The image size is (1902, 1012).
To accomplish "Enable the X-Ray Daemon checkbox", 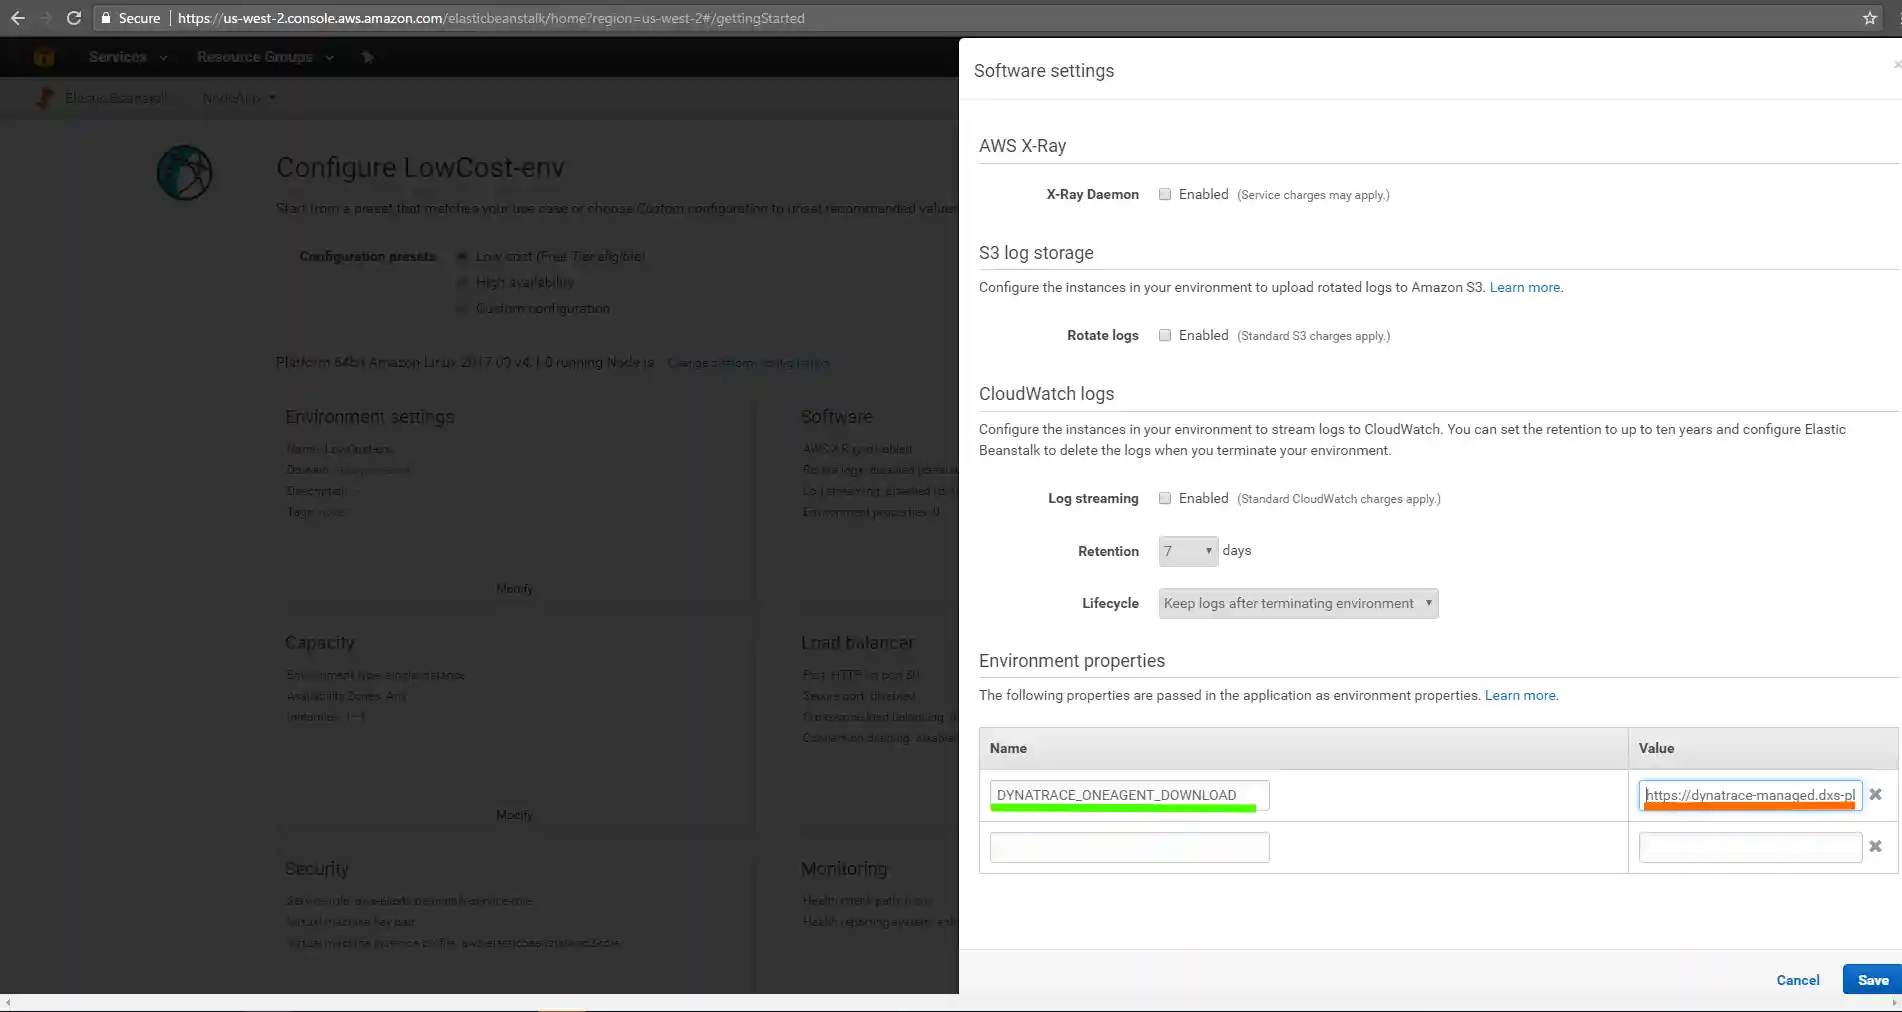I will pyautogui.click(x=1165, y=195).
